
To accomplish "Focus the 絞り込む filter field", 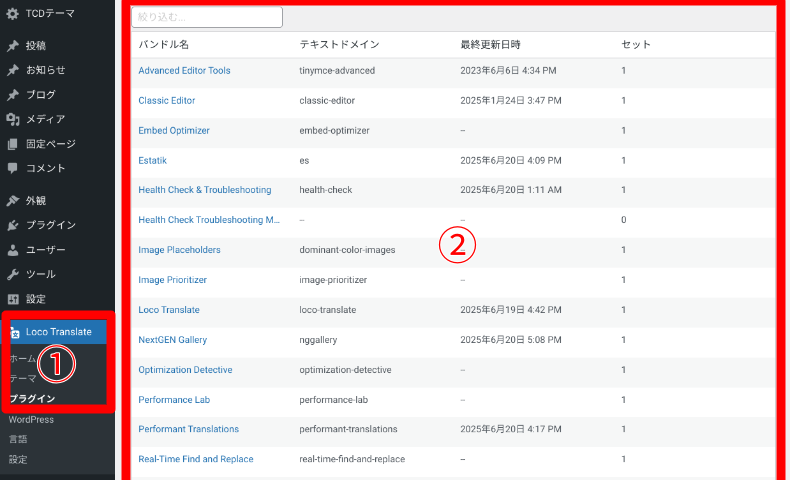I will click(x=207, y=17).
